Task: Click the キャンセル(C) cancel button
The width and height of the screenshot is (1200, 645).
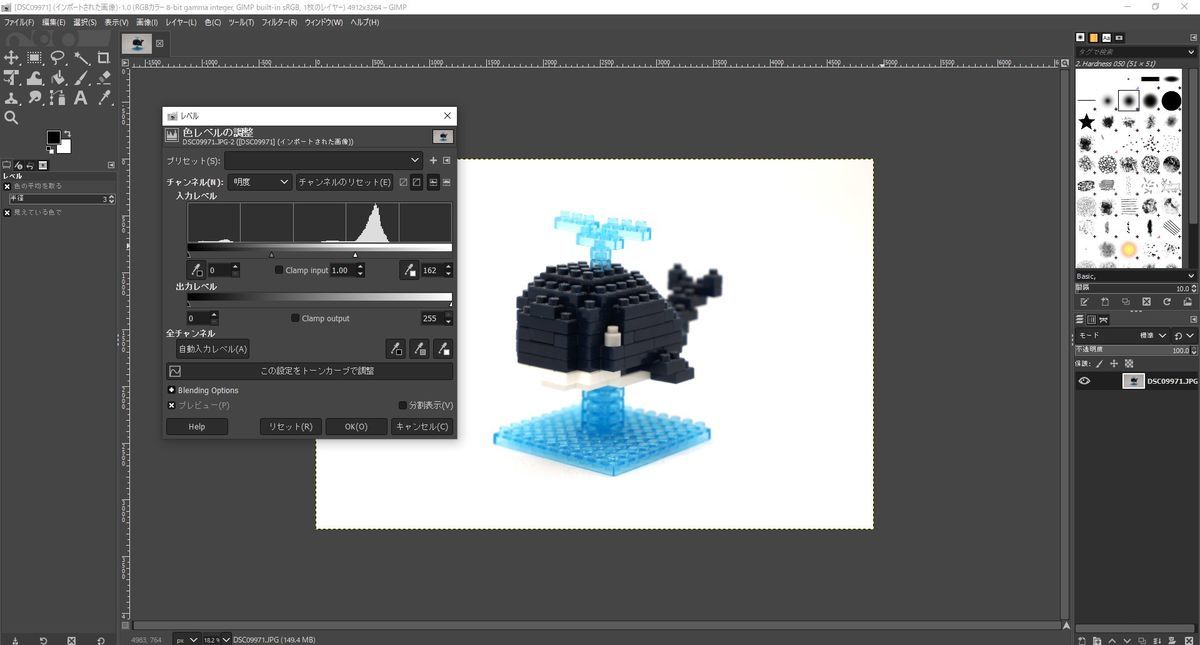Action: click(x=422, y=426)
